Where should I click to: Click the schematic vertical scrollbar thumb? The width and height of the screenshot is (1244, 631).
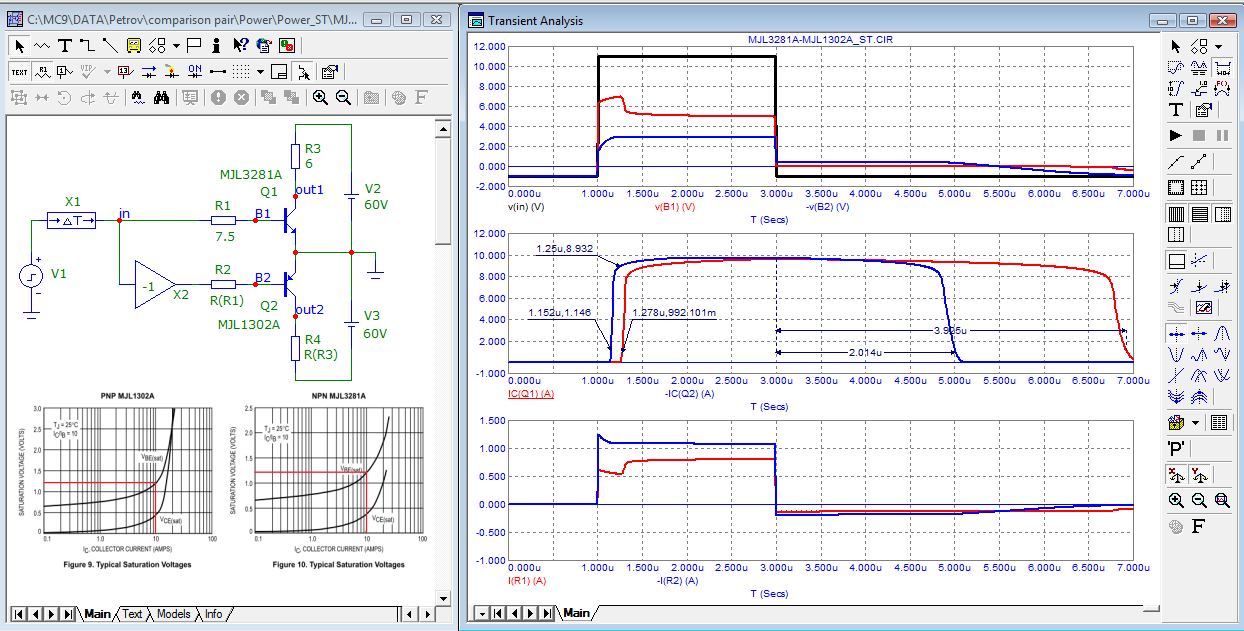(442, 190)
